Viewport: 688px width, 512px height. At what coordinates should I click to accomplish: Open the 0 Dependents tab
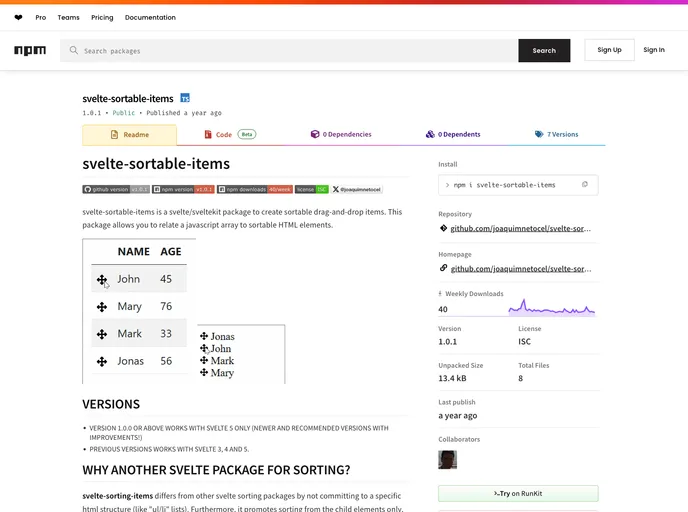[453, 134]
